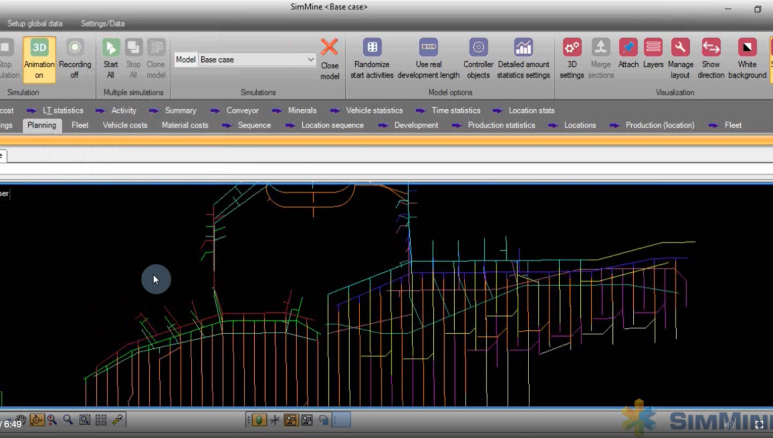Select the pan hand tool
This screenshot has height=438, width=773.
click(x=20, y=420)
